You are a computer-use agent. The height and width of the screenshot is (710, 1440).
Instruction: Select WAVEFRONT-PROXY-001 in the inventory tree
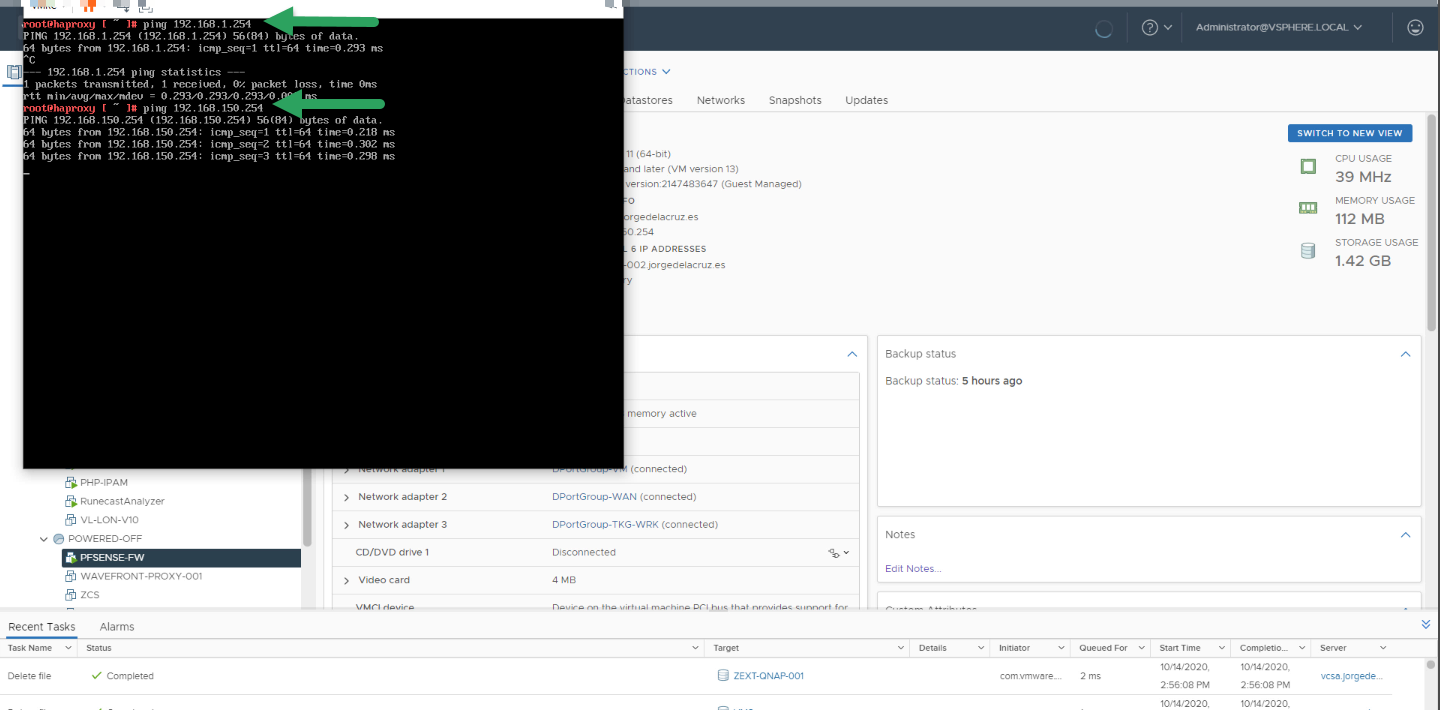141,576
